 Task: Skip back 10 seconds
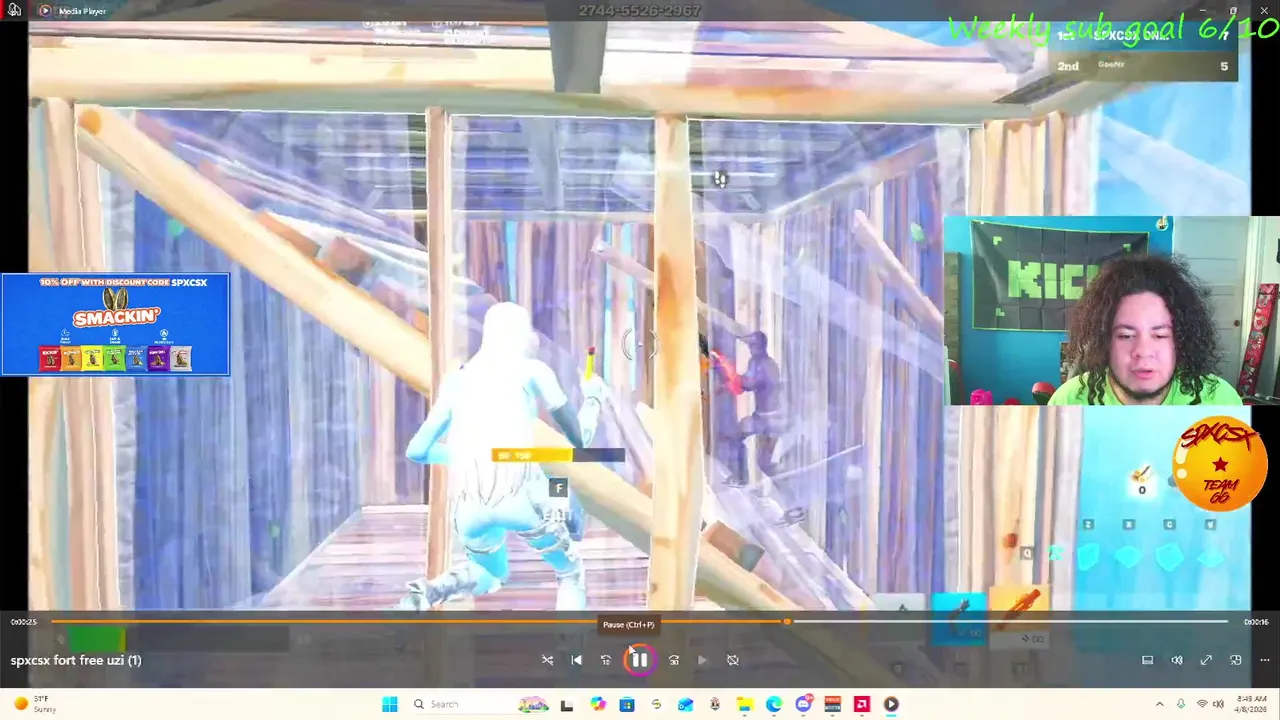coord(605,660)
